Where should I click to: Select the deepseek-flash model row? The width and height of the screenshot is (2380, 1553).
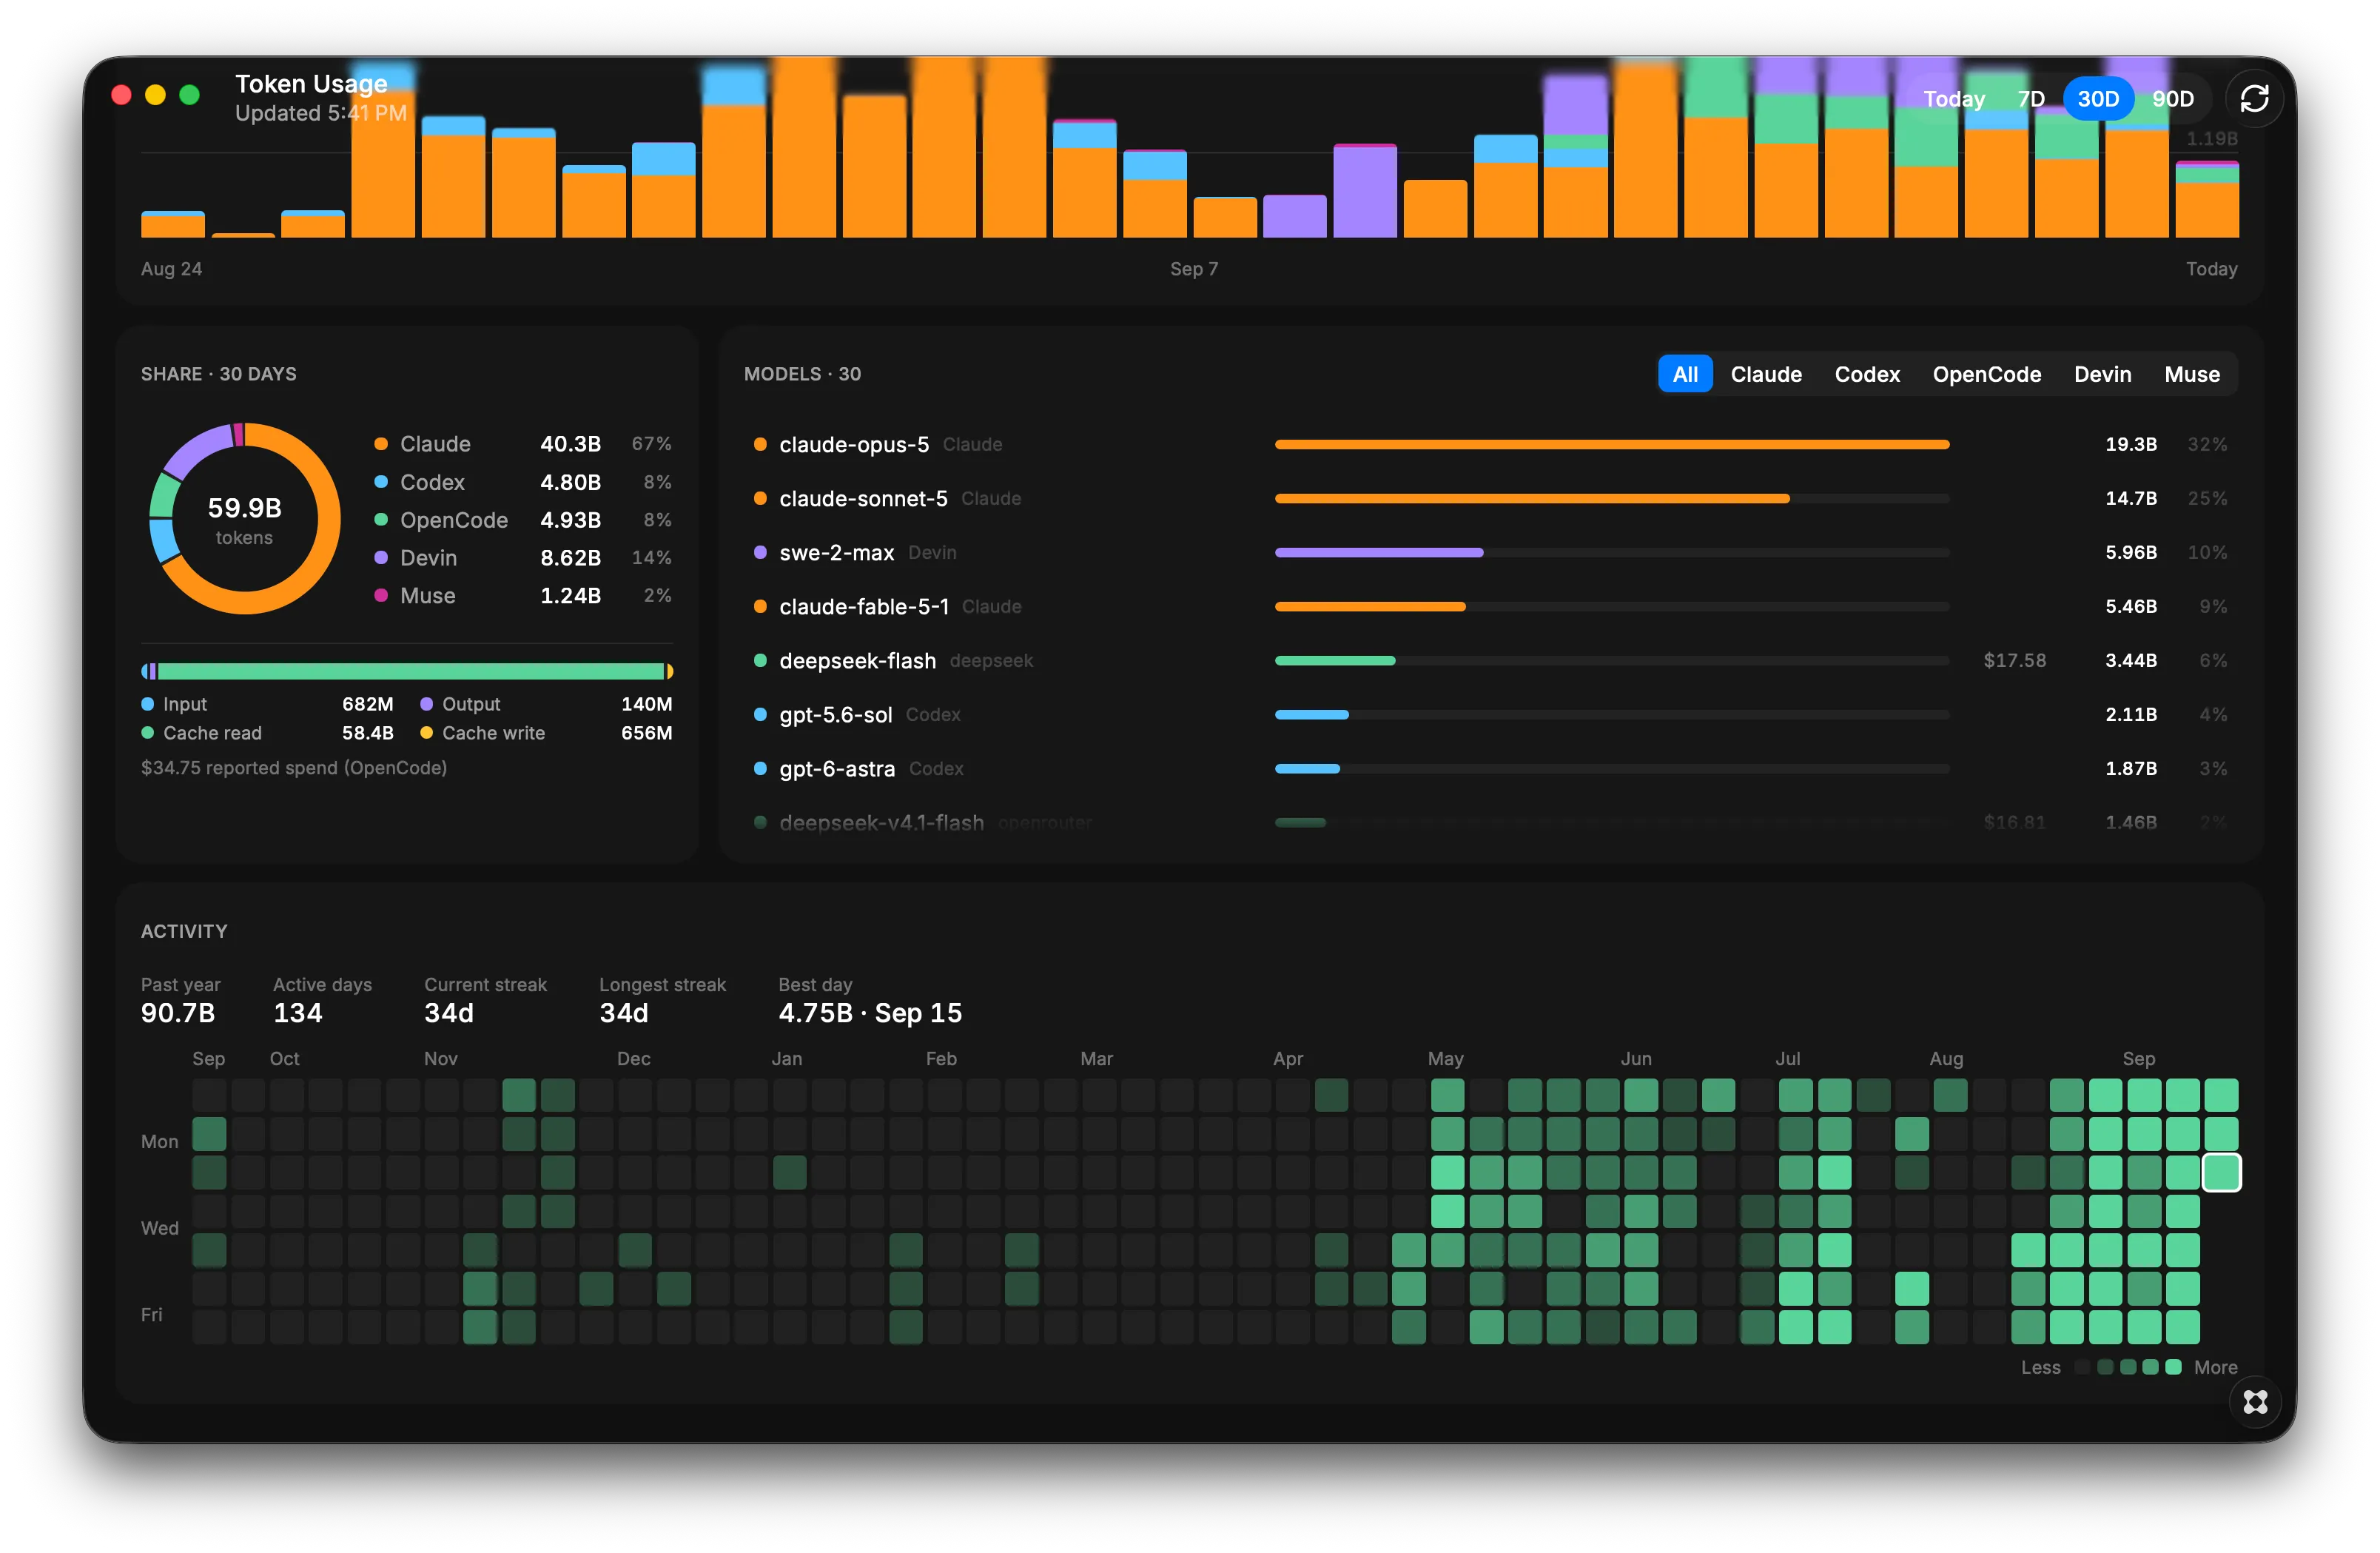pos(1490,660)
